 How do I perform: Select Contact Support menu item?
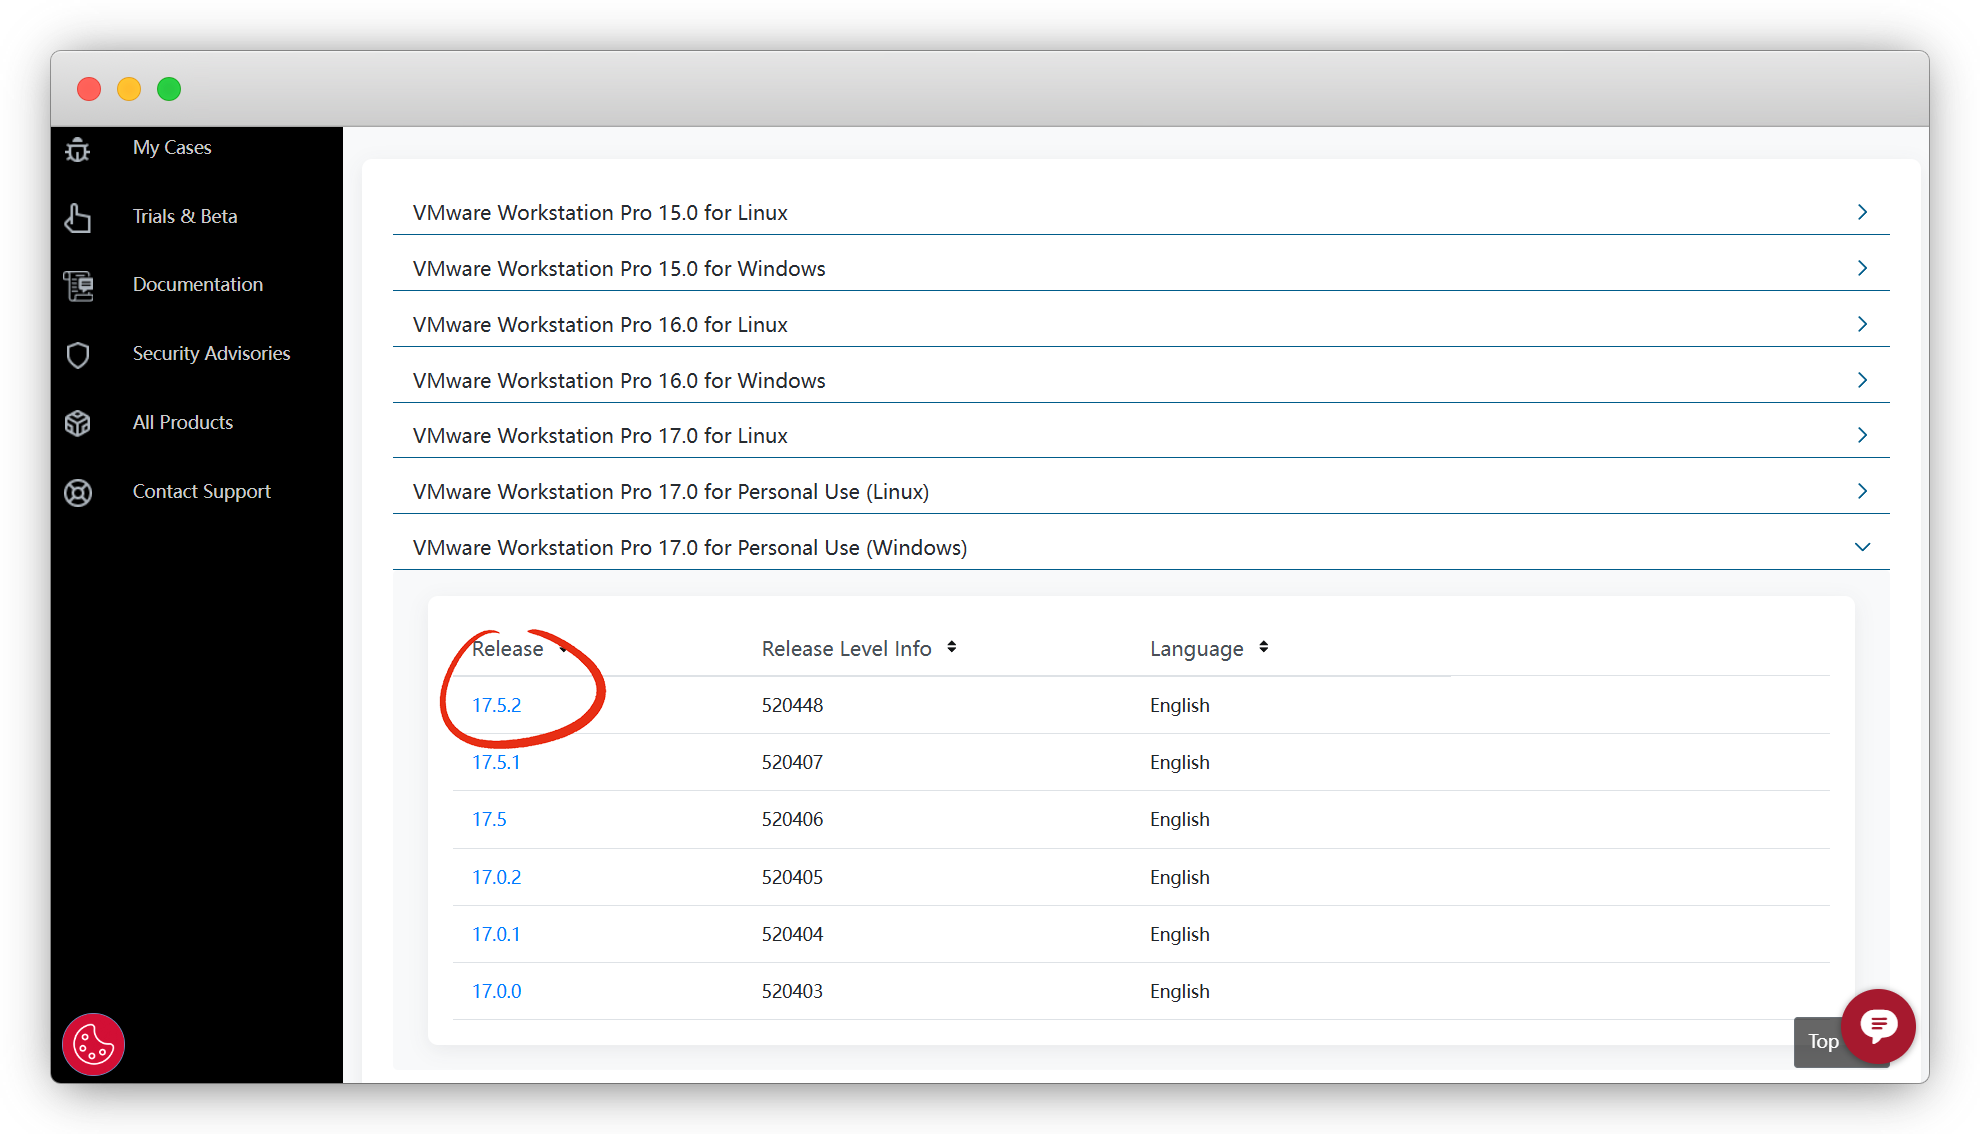(202, 491)
